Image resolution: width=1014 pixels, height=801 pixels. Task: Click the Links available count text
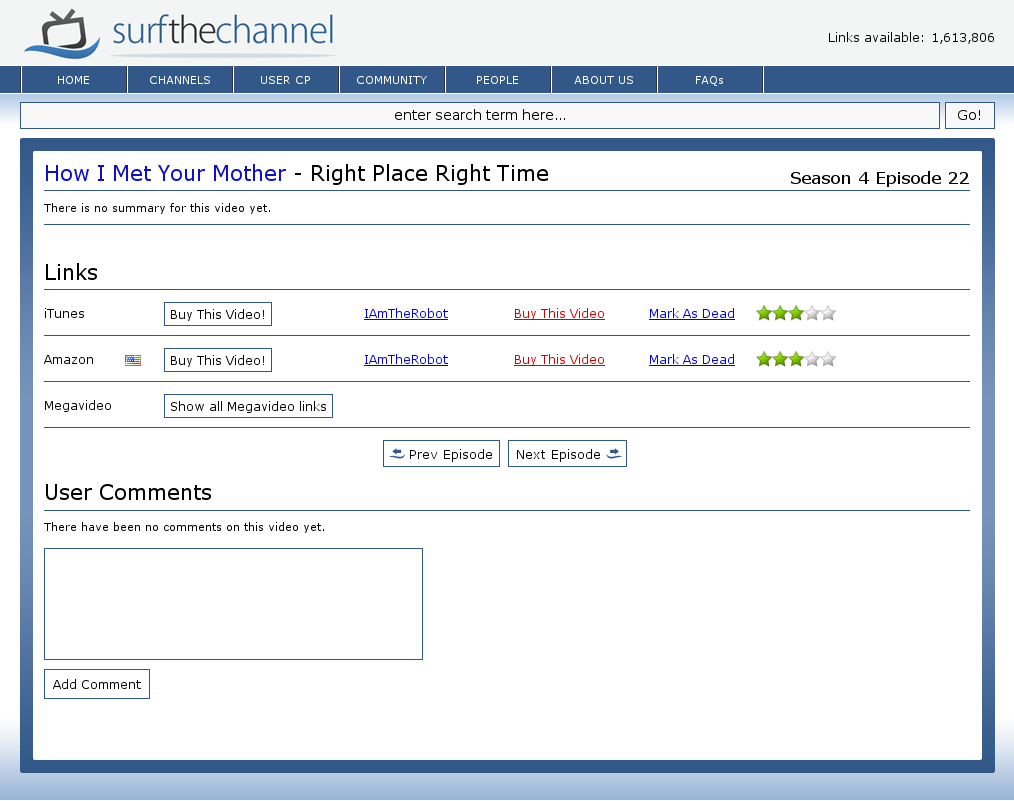(911, 37)
